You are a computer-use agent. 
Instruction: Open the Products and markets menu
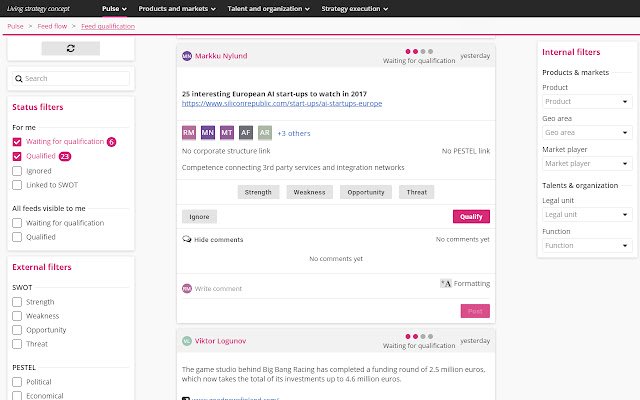point(177,9)
